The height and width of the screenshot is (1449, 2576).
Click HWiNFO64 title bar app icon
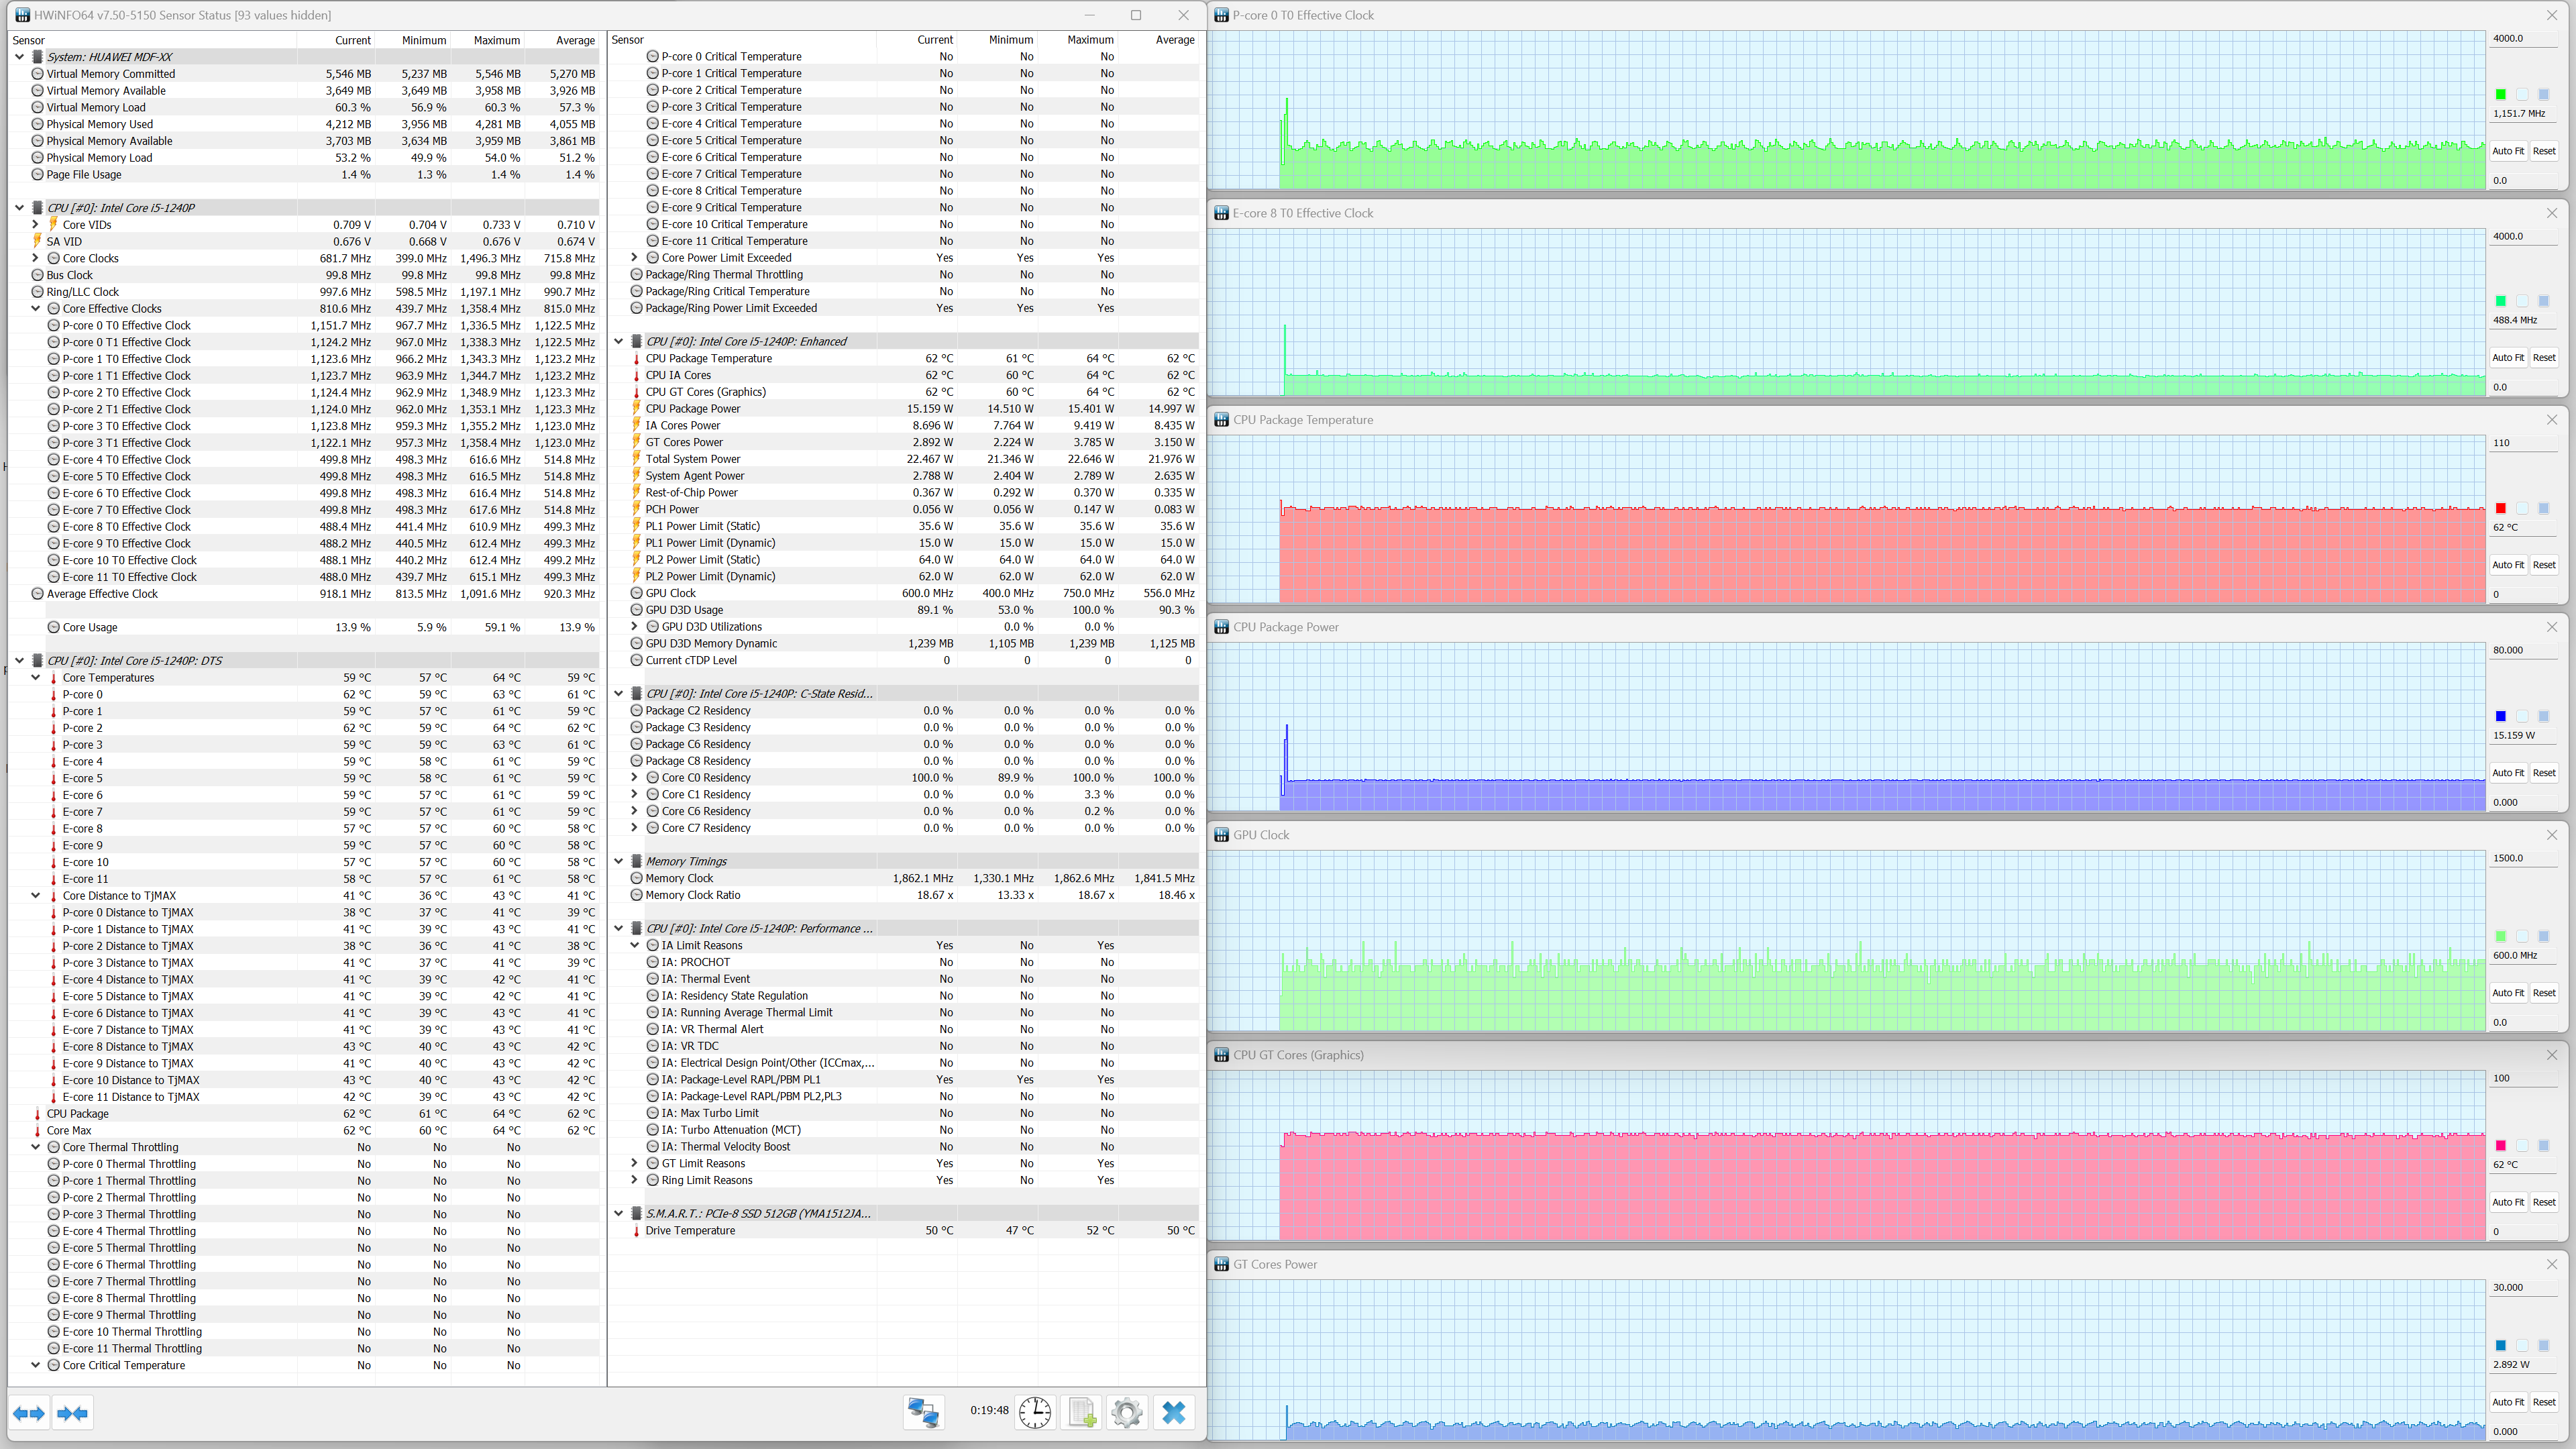pyautogui.click(x=22, y=15)
